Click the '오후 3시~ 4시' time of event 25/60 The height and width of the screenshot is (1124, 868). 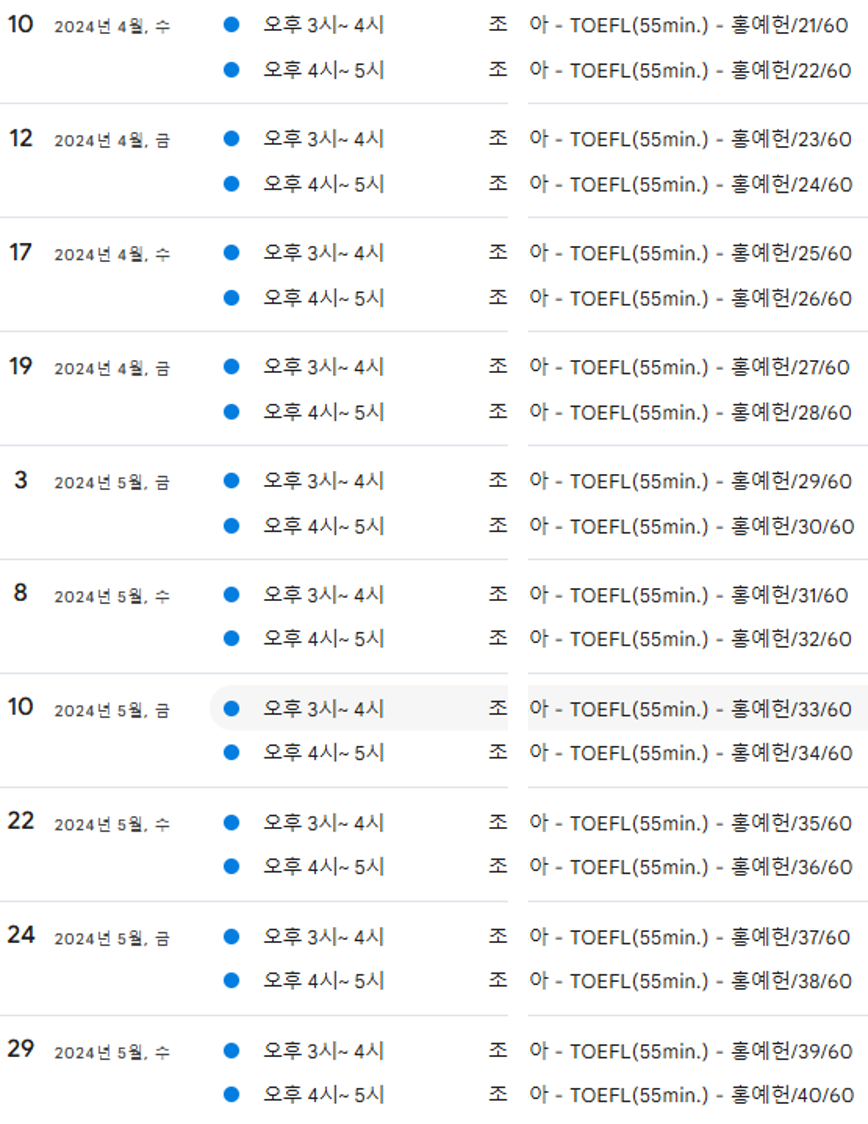[324, 253]
